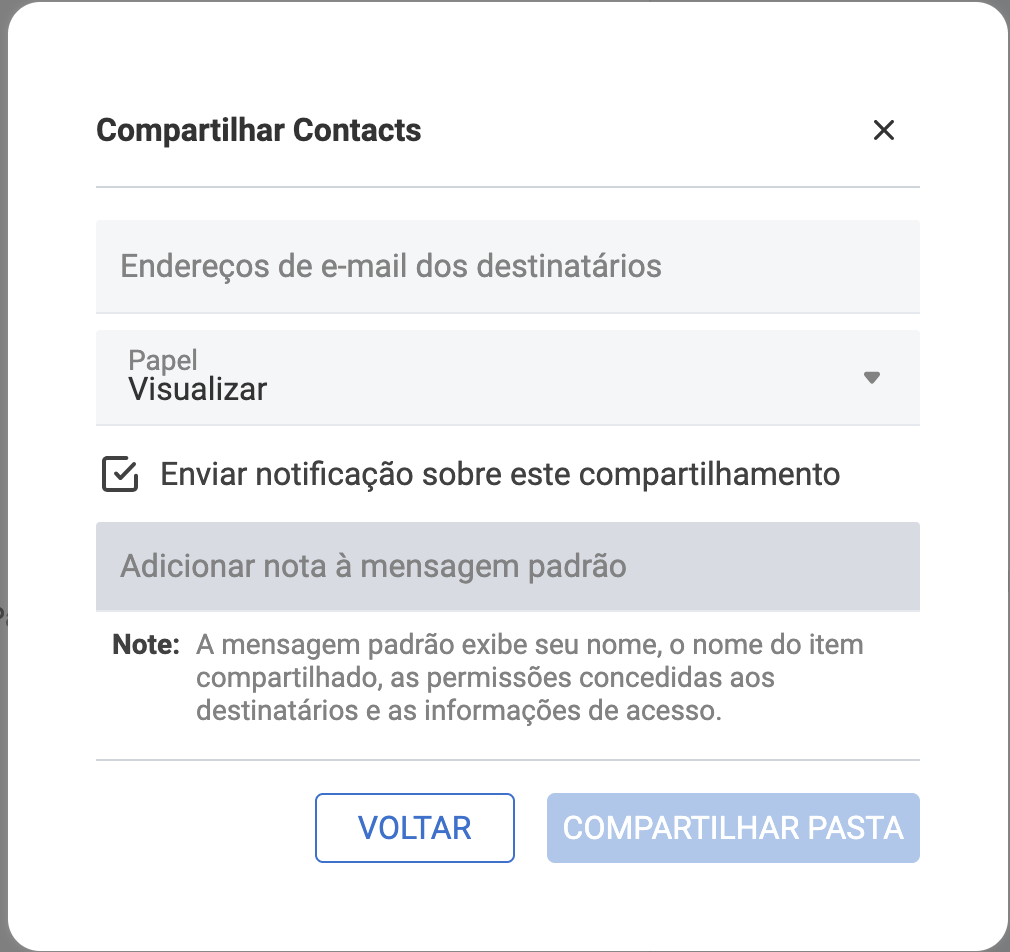Uncheck the send notification checkbox
1010x952 pixels.
tap(120, 474)
